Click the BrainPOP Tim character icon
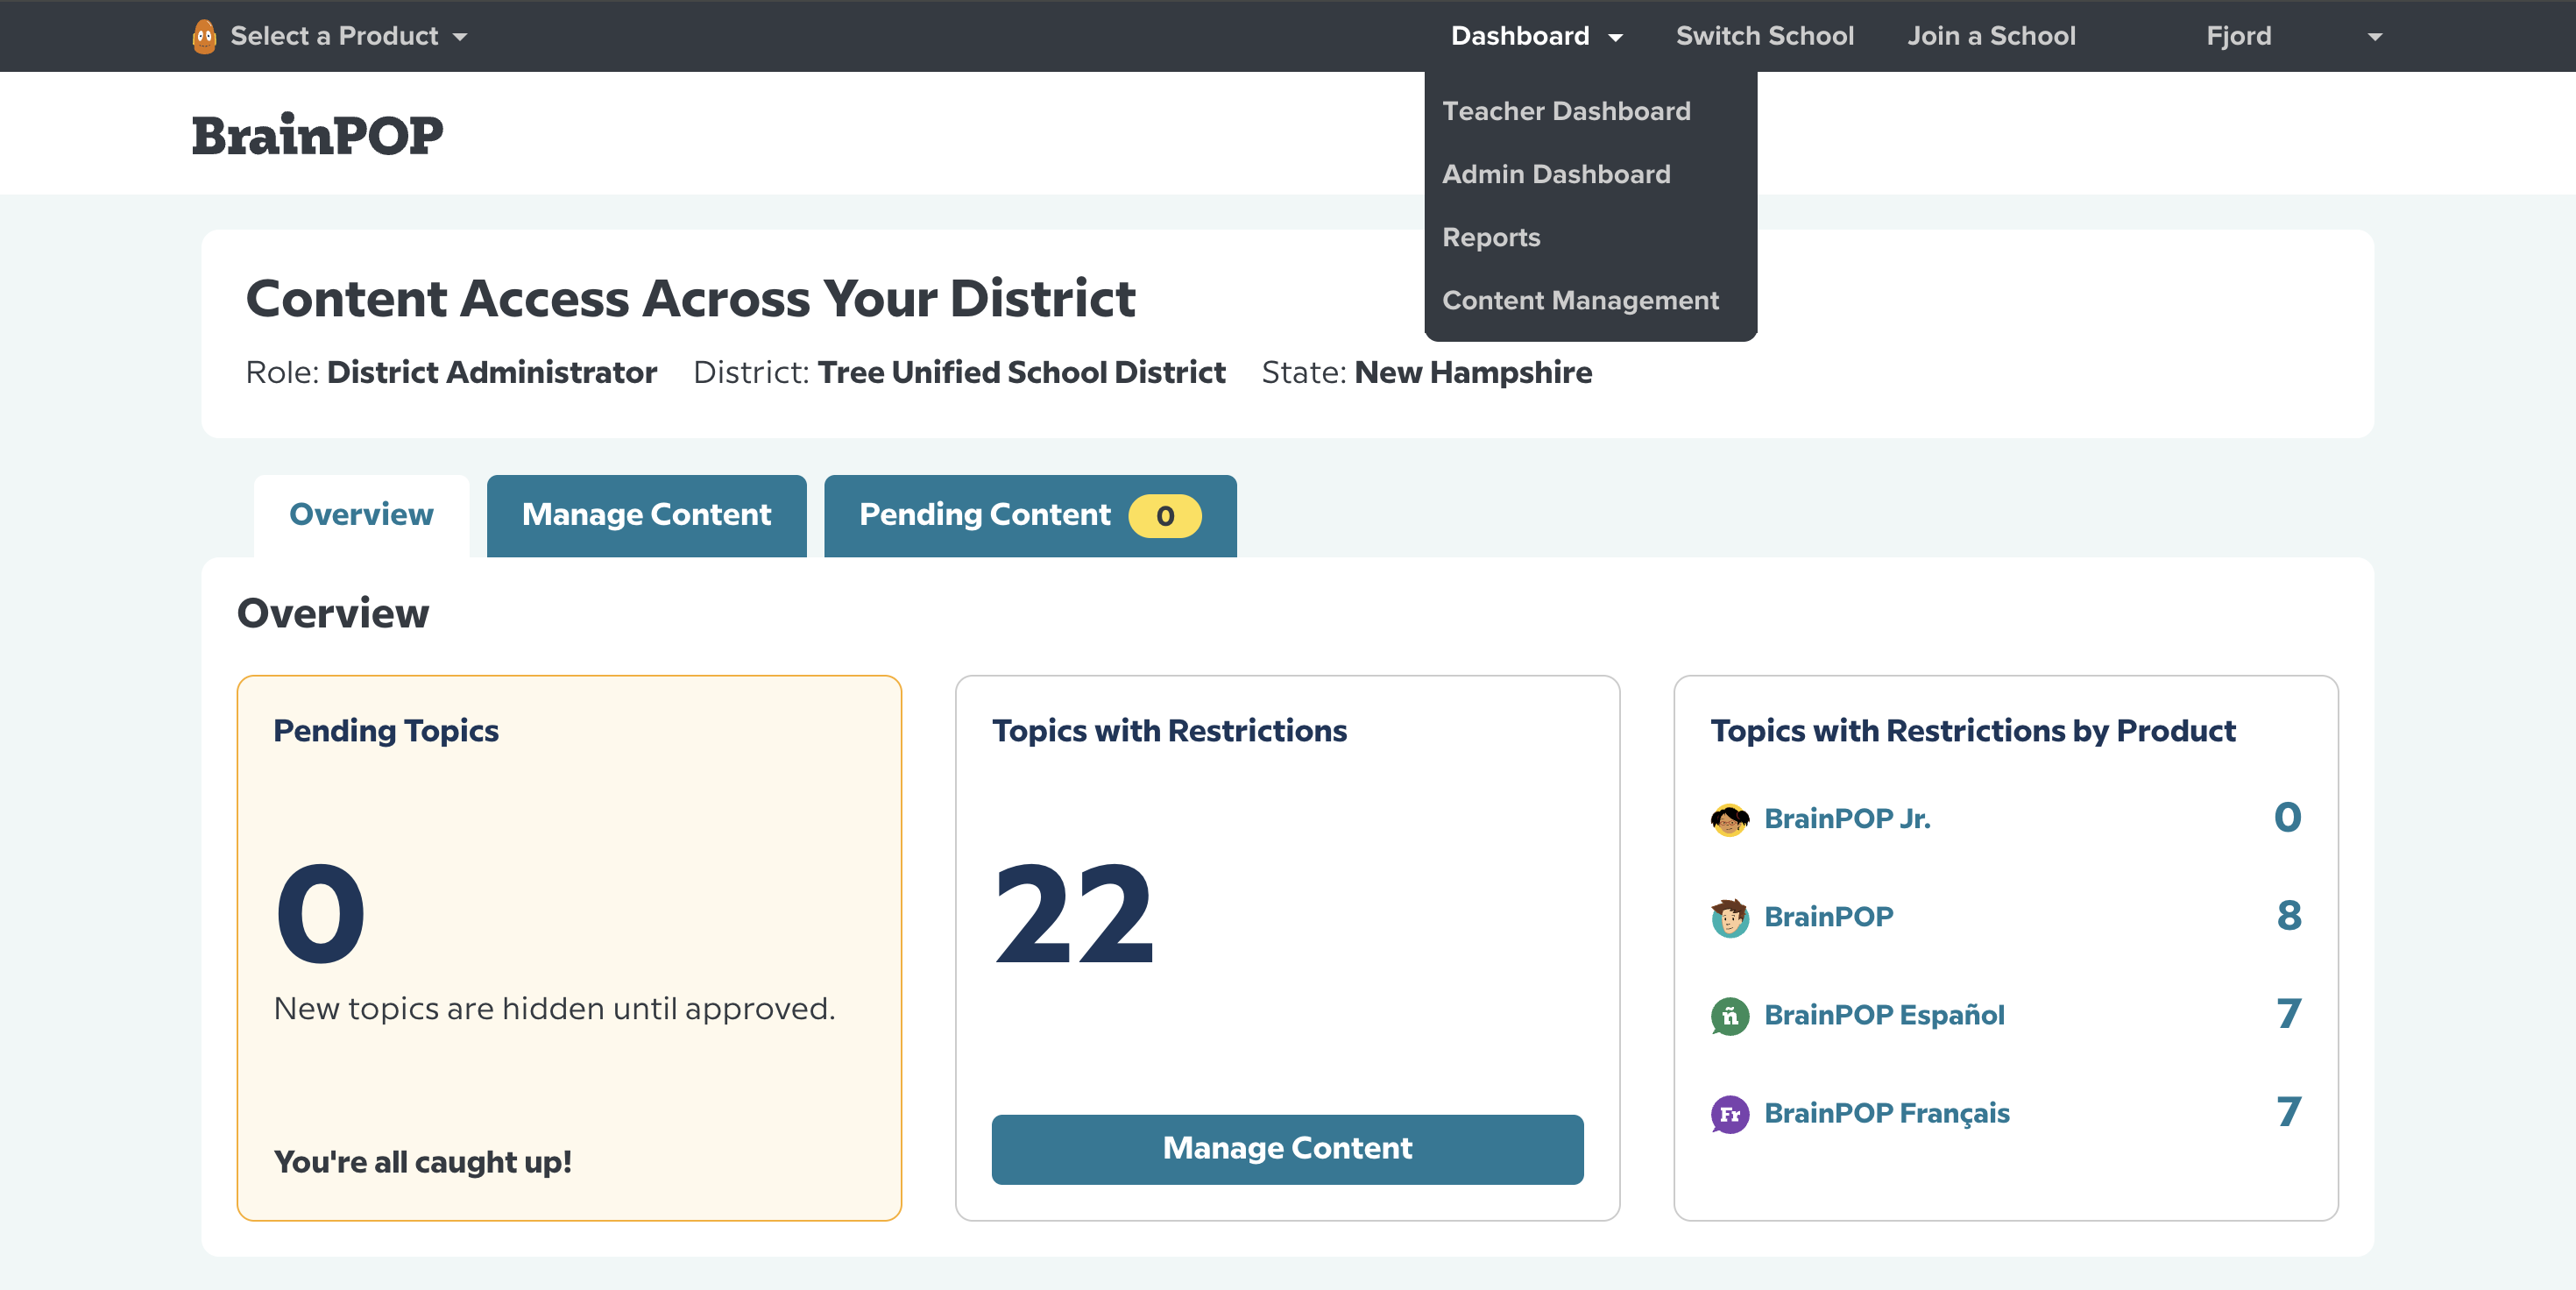 coord(1730,917)
